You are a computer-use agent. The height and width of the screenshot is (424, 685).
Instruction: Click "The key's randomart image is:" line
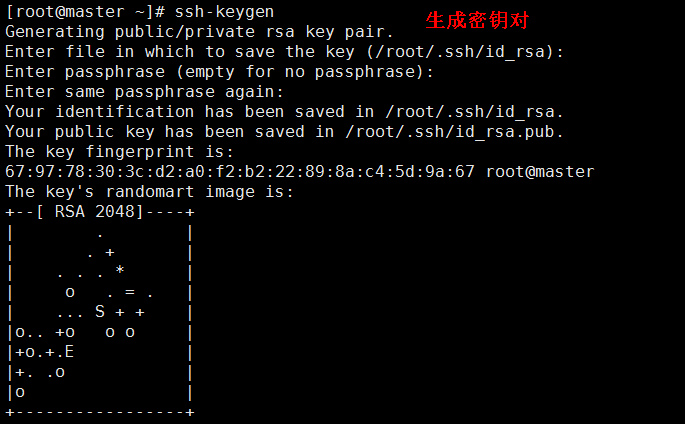149,192
